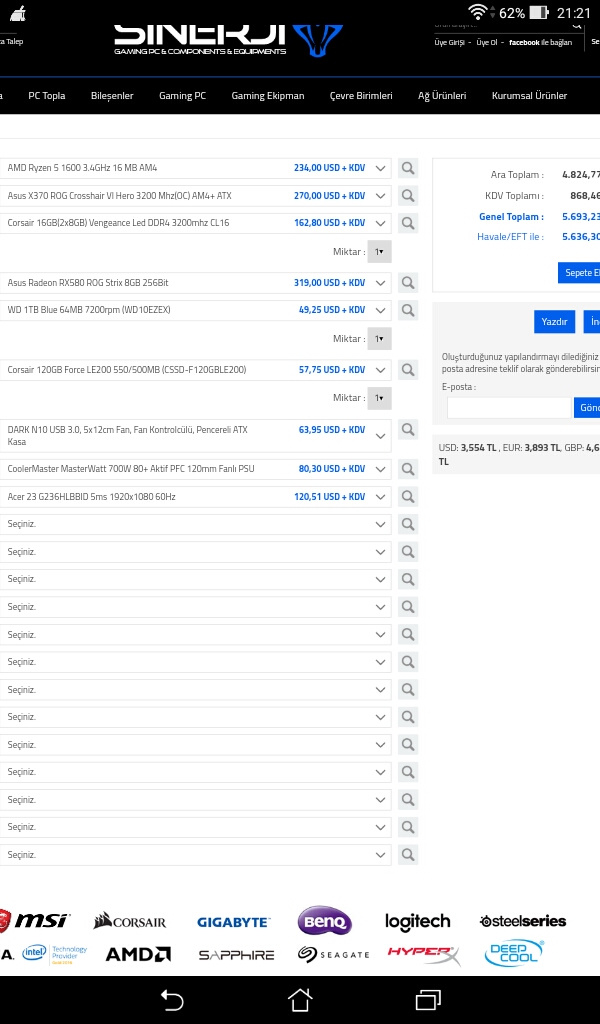This screenshot has height=1024, width=600.
Task: Click magnifier next to CoolerMaster MasterWatt 700W row
Action: pos(408,469)
